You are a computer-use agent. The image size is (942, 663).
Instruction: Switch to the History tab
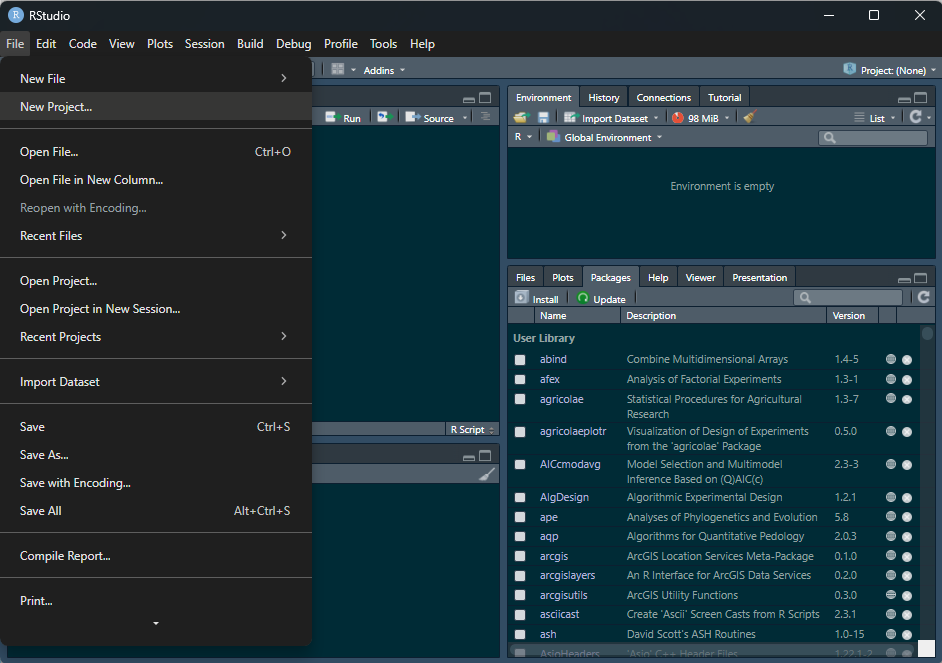[x=603, y=98]
